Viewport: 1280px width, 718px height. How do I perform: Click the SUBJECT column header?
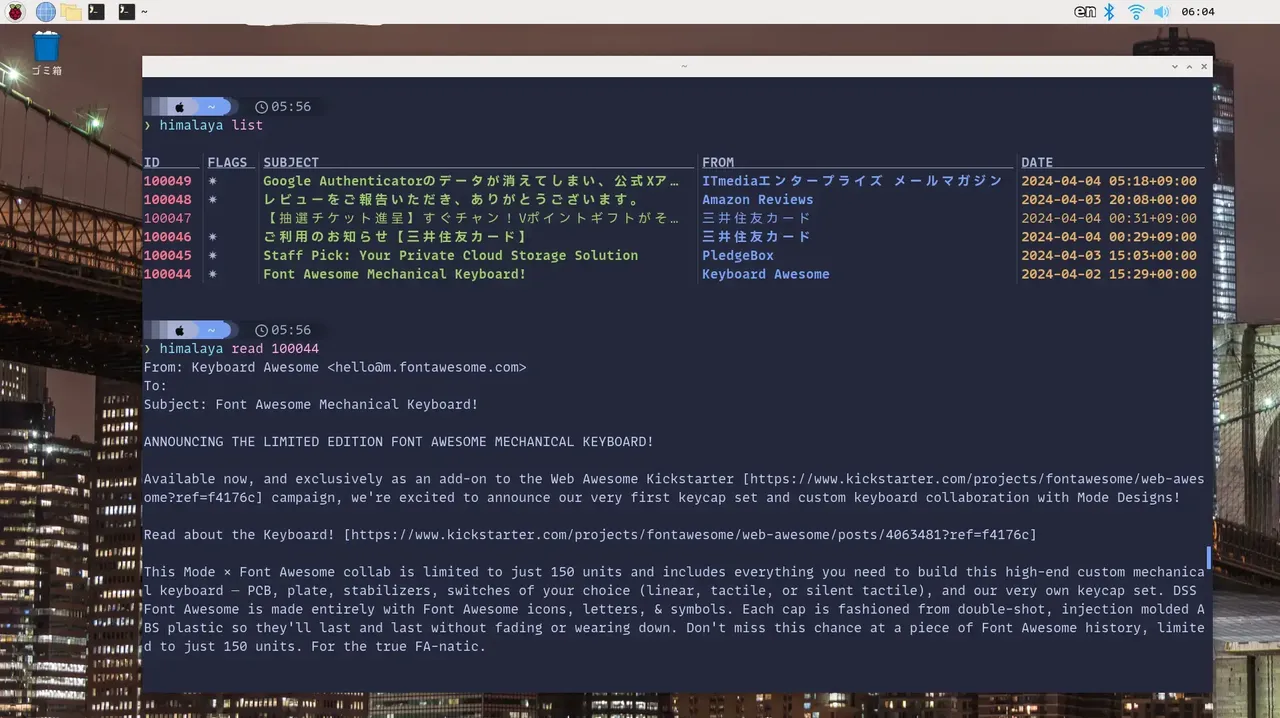(291, 162)
